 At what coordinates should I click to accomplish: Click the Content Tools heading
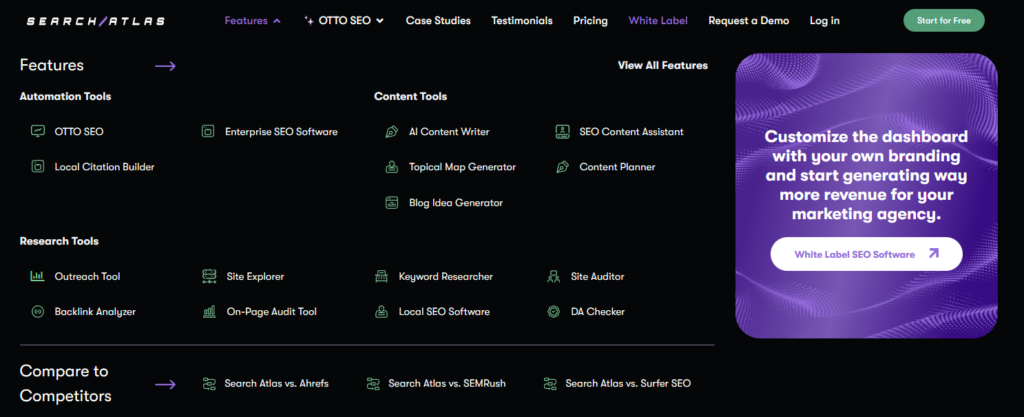[411, 96]
